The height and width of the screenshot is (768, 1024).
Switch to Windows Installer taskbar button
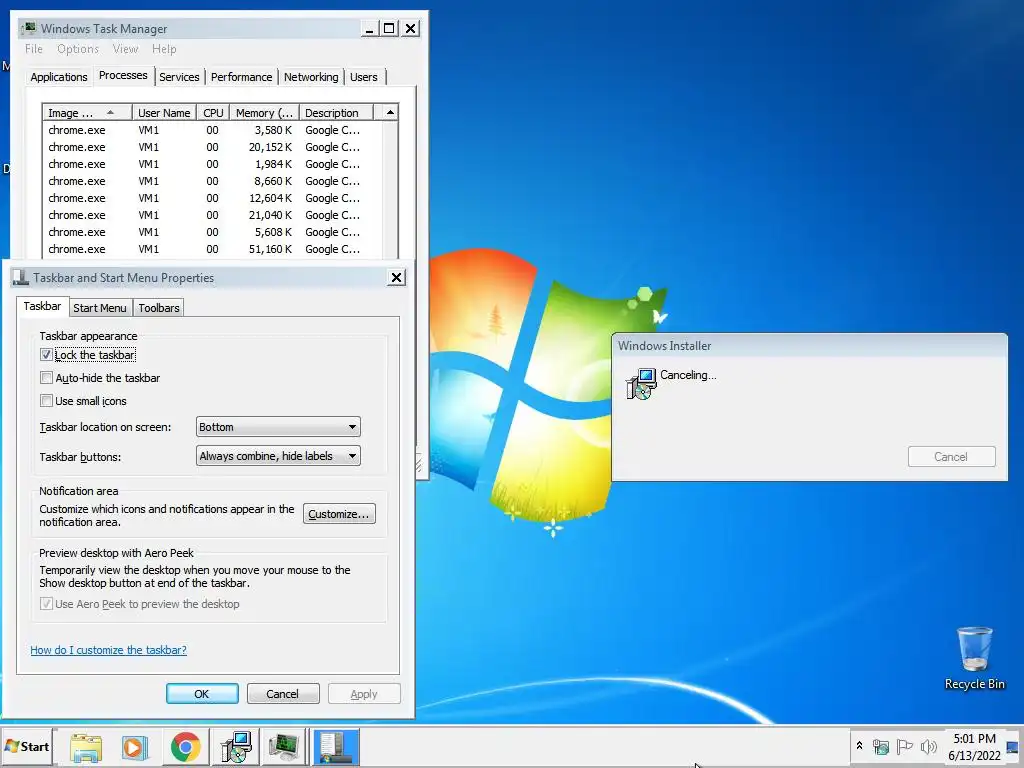235,747
